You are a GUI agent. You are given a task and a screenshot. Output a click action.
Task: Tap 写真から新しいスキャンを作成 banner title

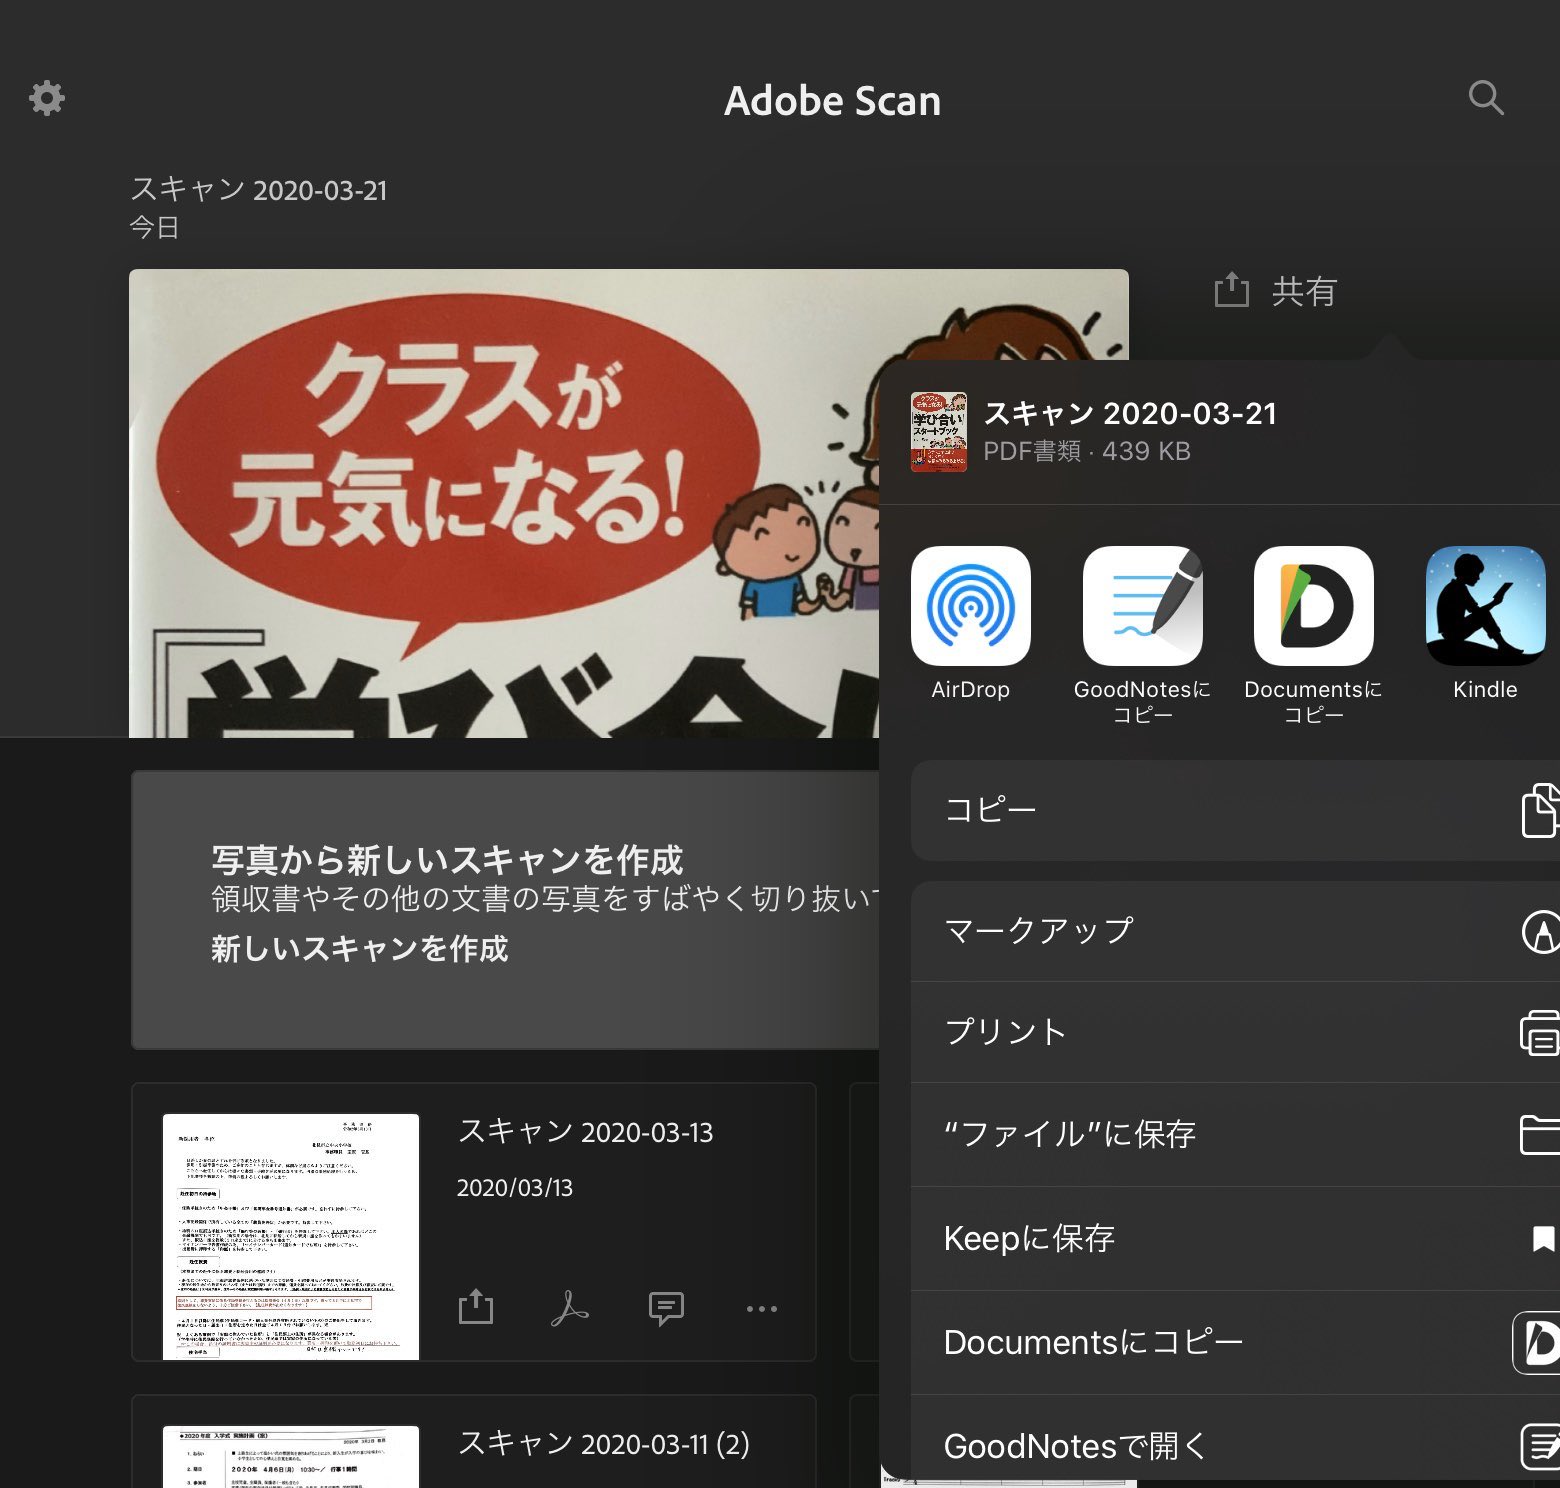tap(447, 860)
